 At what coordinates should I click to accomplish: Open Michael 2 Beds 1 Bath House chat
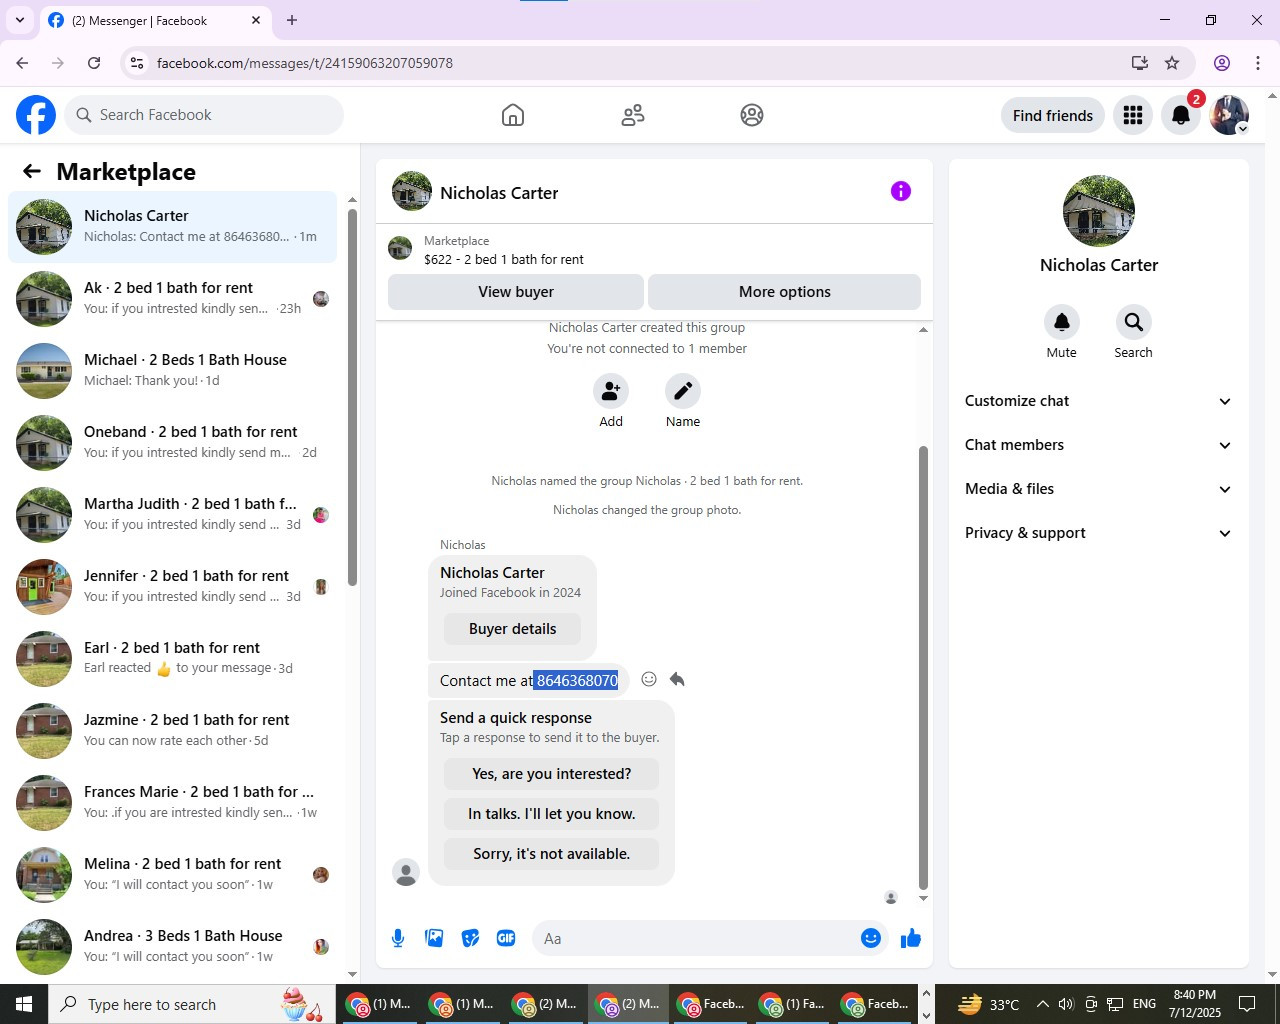click(x=173, y=371)
